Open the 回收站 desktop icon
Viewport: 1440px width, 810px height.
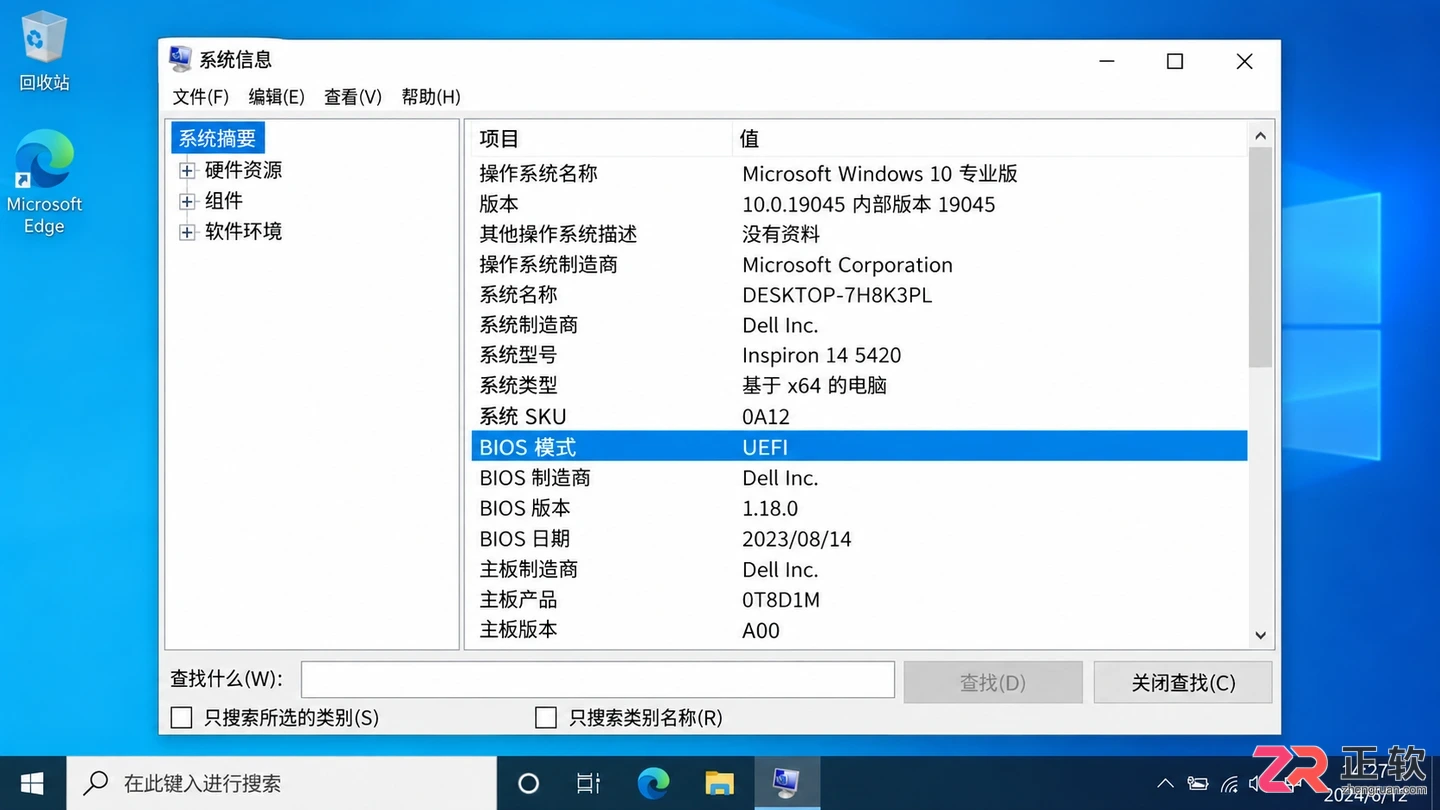tap(44, 52)
